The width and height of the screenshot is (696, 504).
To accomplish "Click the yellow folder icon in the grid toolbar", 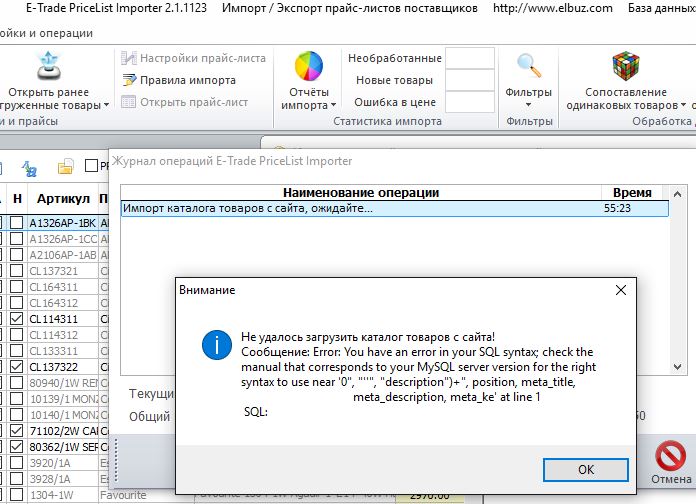I will [x=65, y=167].
